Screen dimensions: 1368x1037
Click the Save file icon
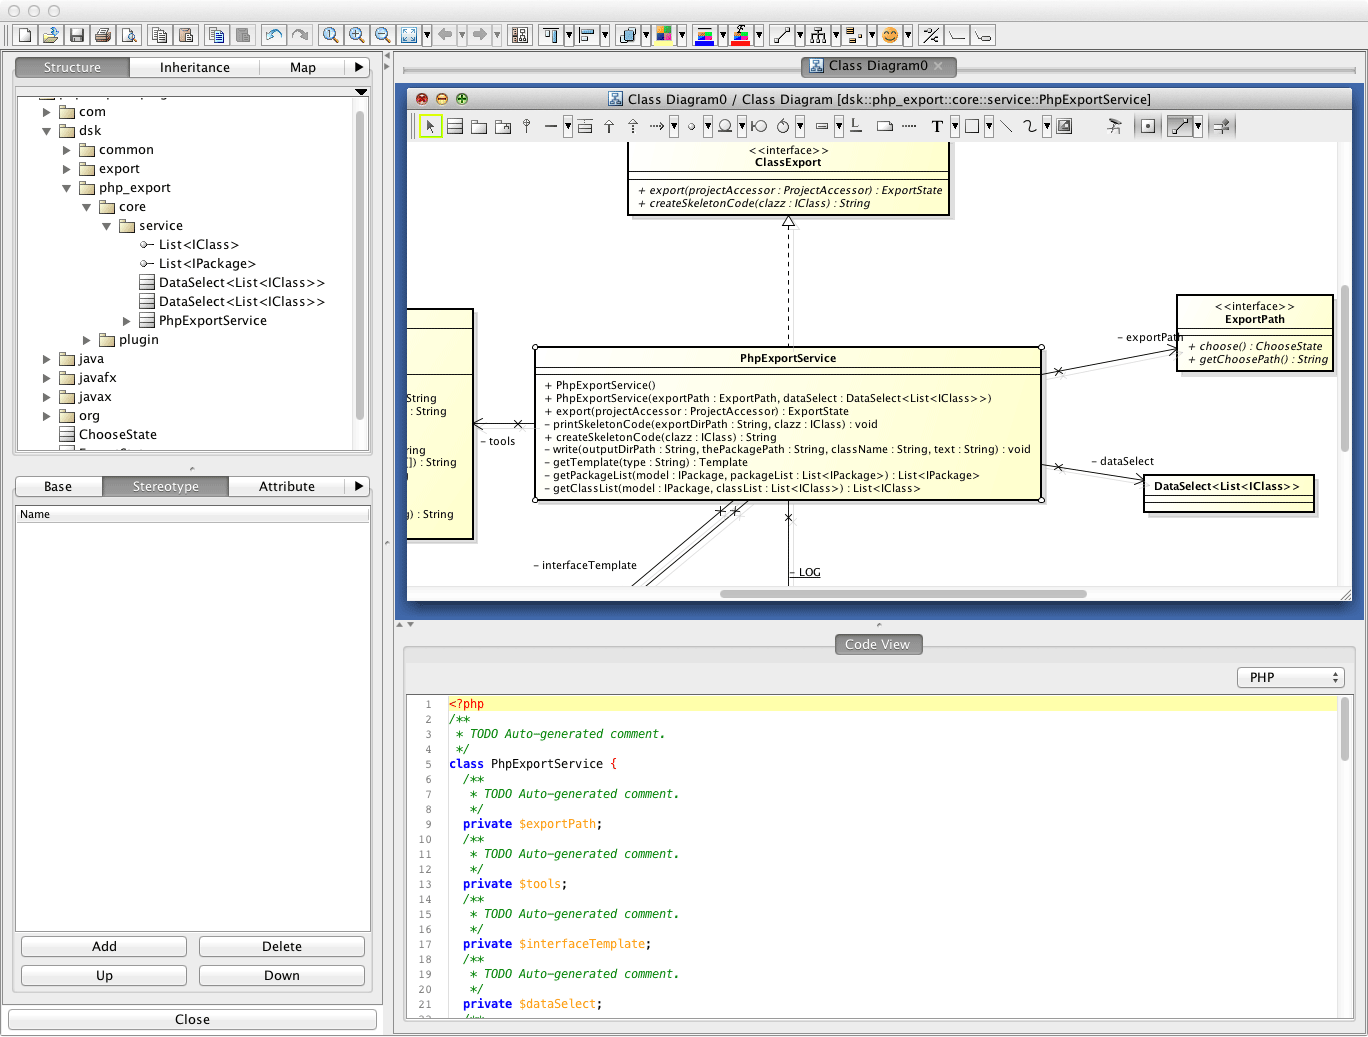77,35
